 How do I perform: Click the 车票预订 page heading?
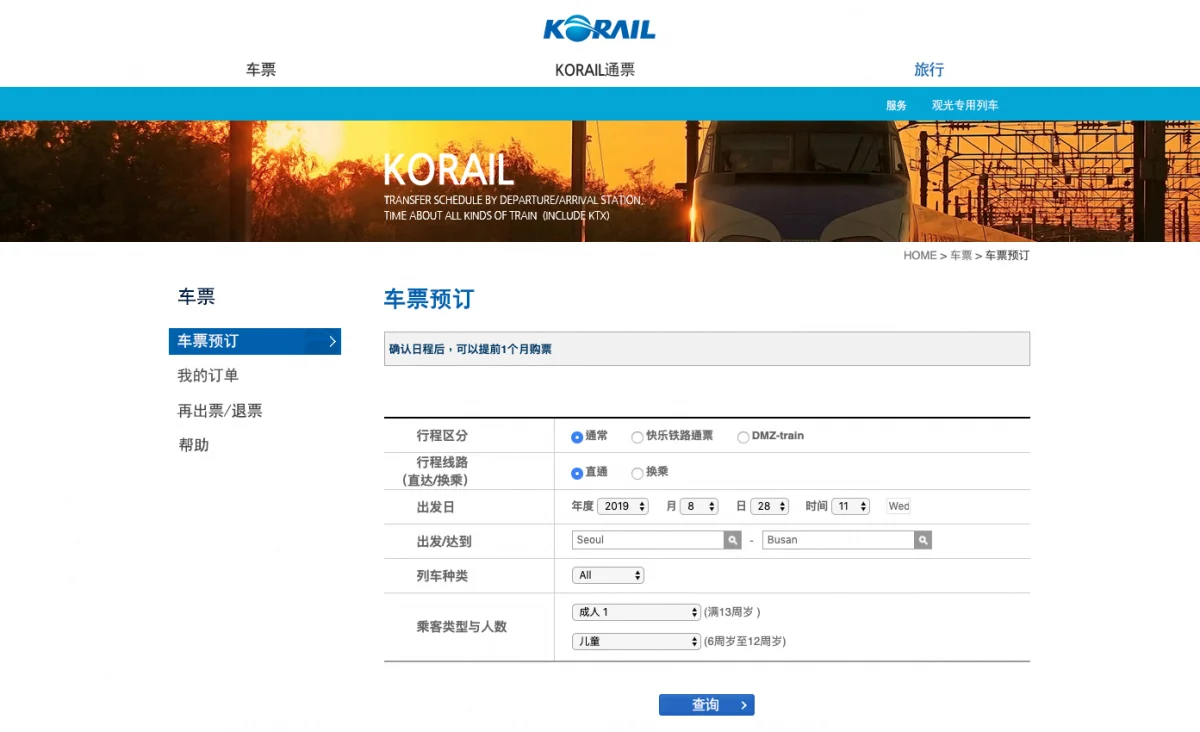pyautogui.click(x=429, y=299)
